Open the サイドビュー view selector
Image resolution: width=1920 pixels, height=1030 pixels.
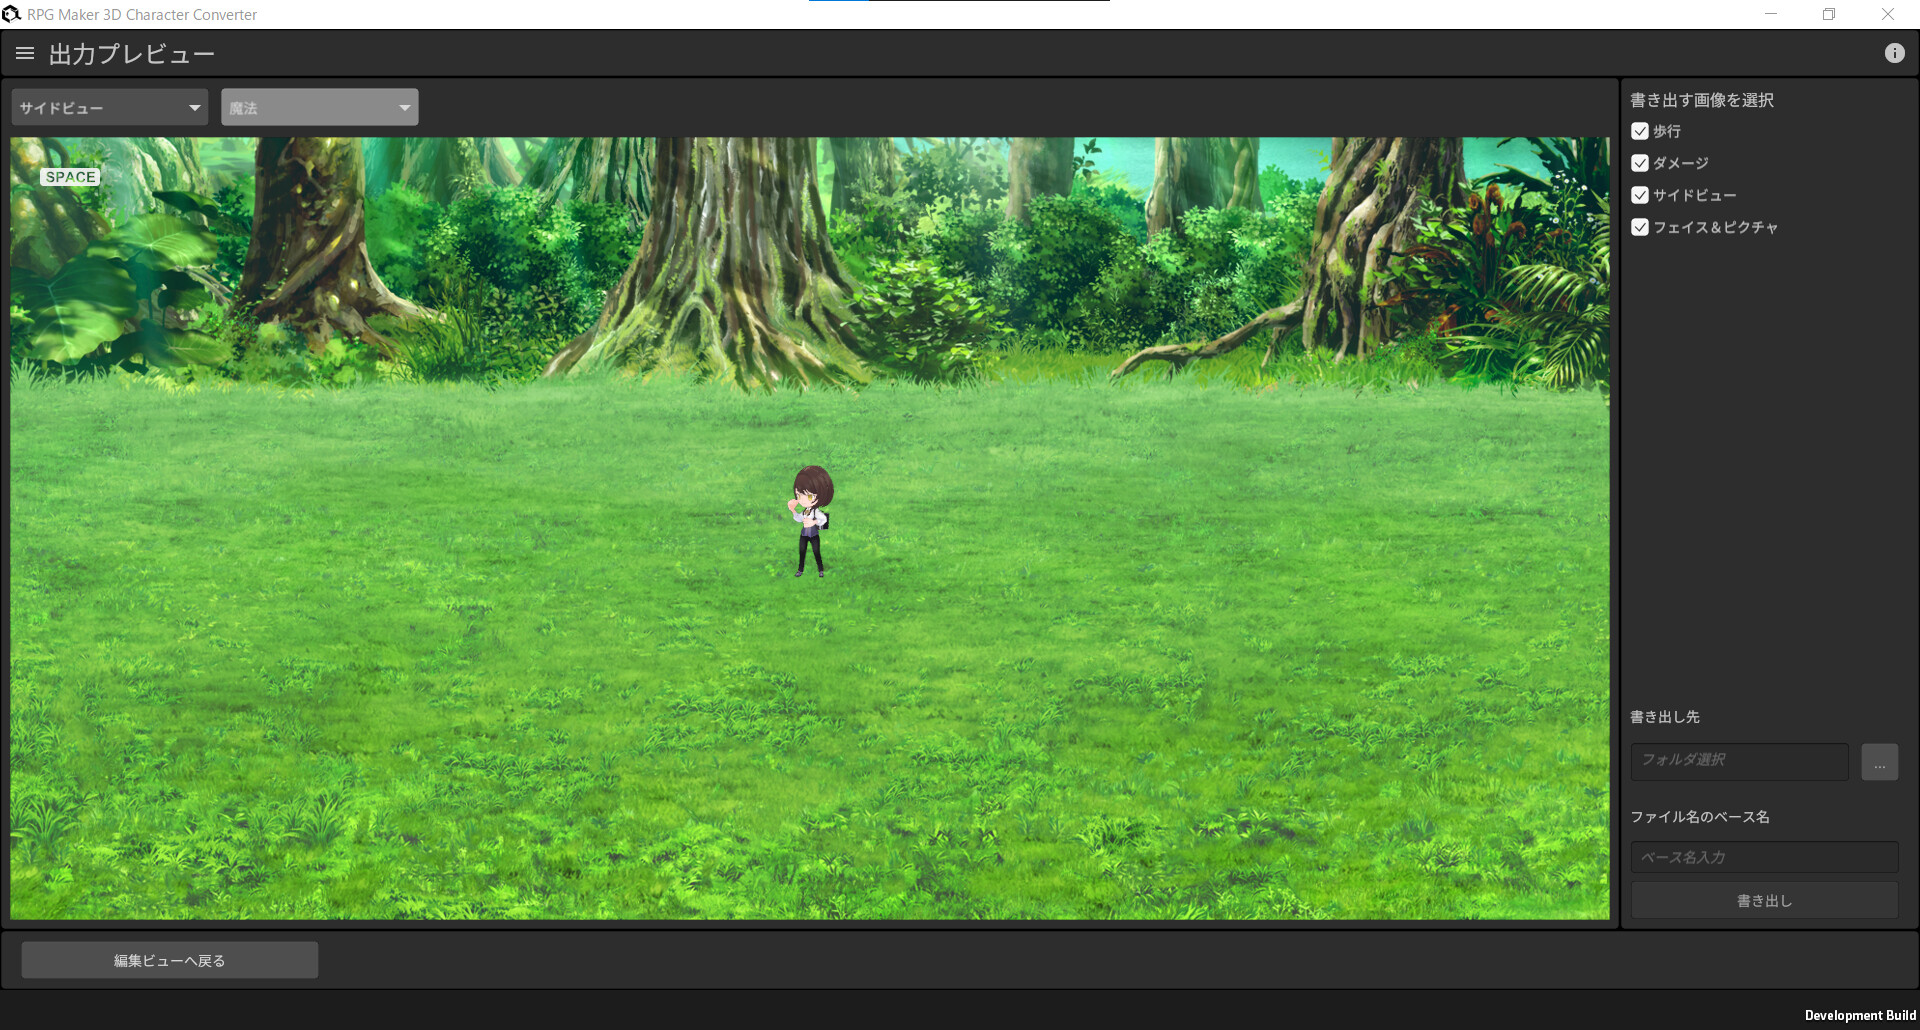pos(108,107)
